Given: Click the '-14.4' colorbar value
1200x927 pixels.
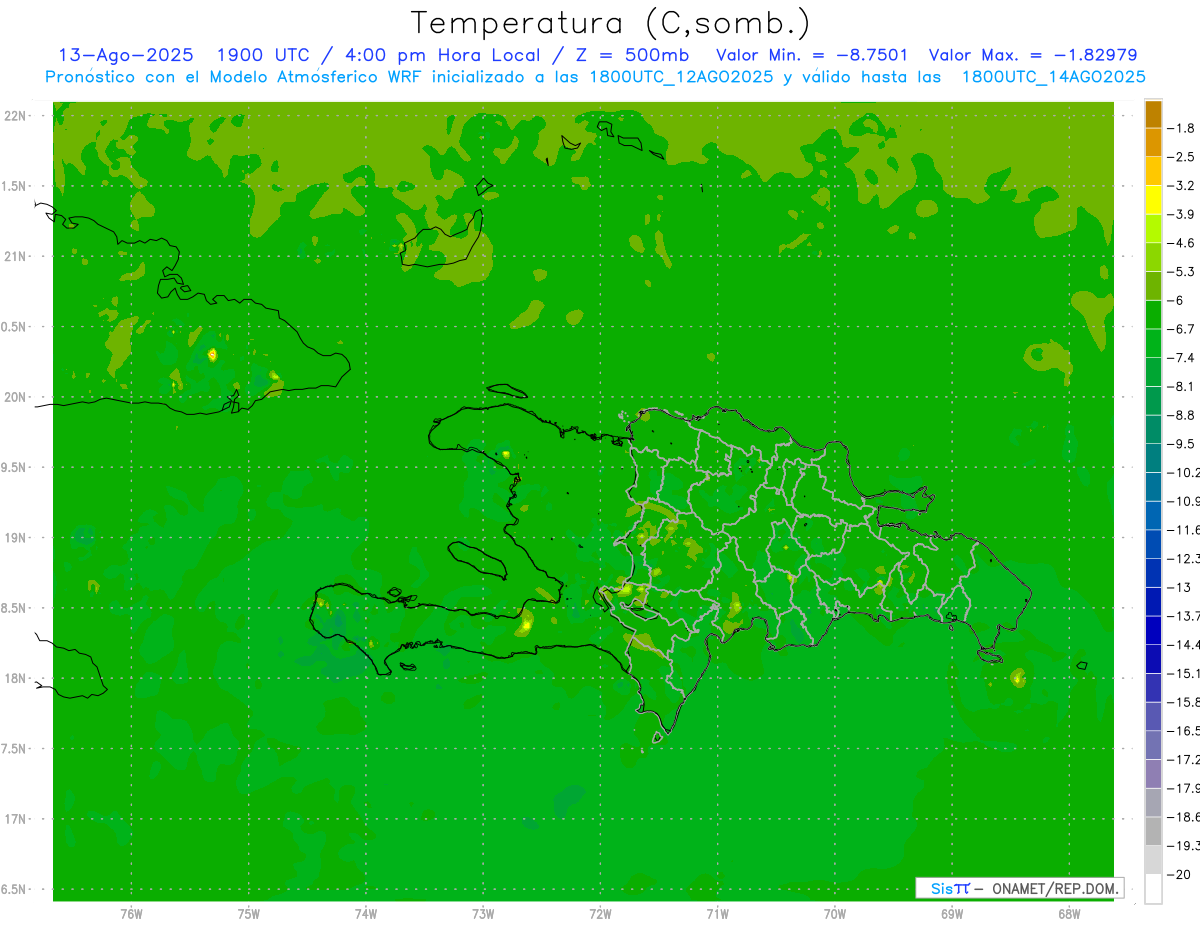Looking at the screenshot, I should point(1183,645).
